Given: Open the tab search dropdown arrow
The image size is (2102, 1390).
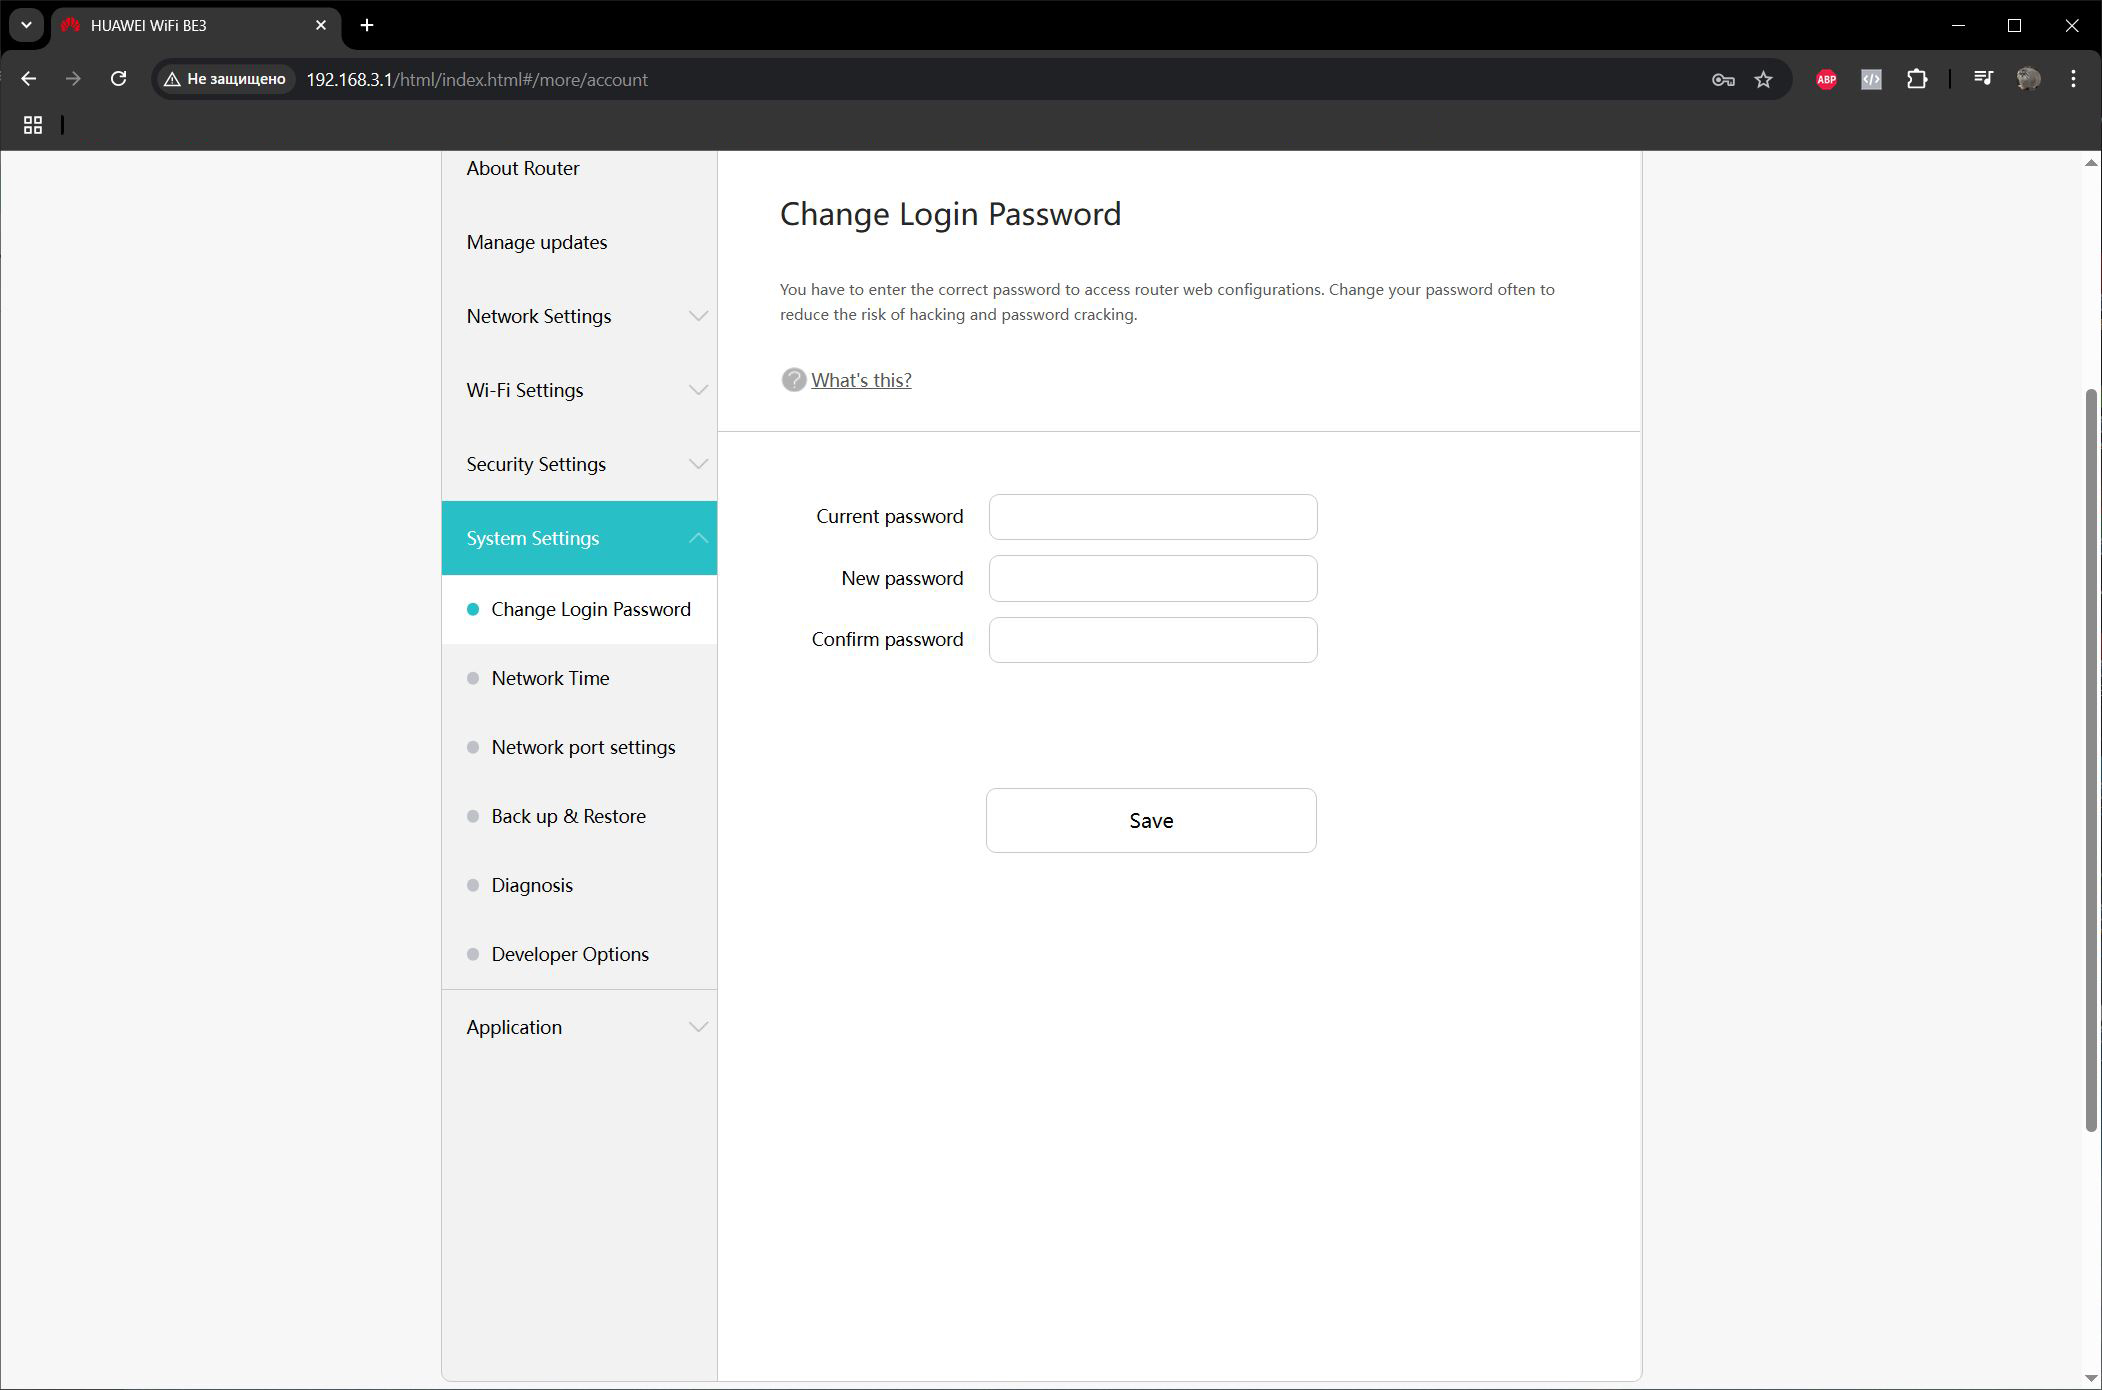Looking at the screenshot, I should (x=26, y=25).
